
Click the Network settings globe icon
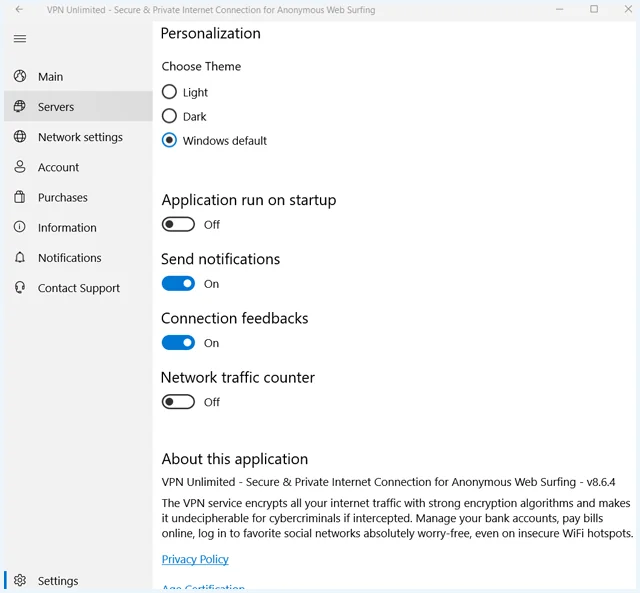click(x=20, y=137)
